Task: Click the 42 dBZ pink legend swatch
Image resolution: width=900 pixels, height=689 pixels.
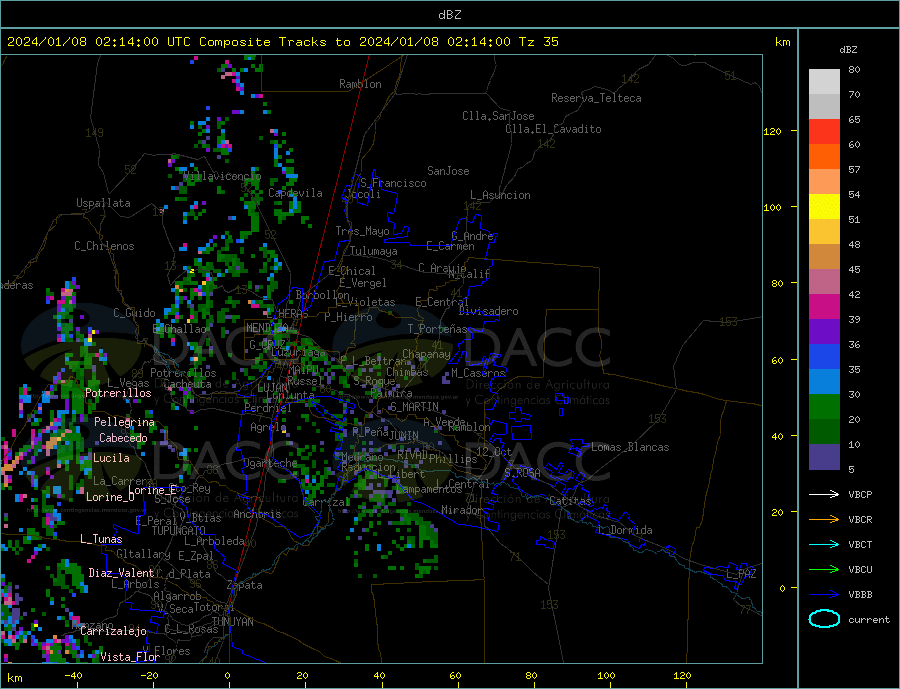Action: [824, 282]
